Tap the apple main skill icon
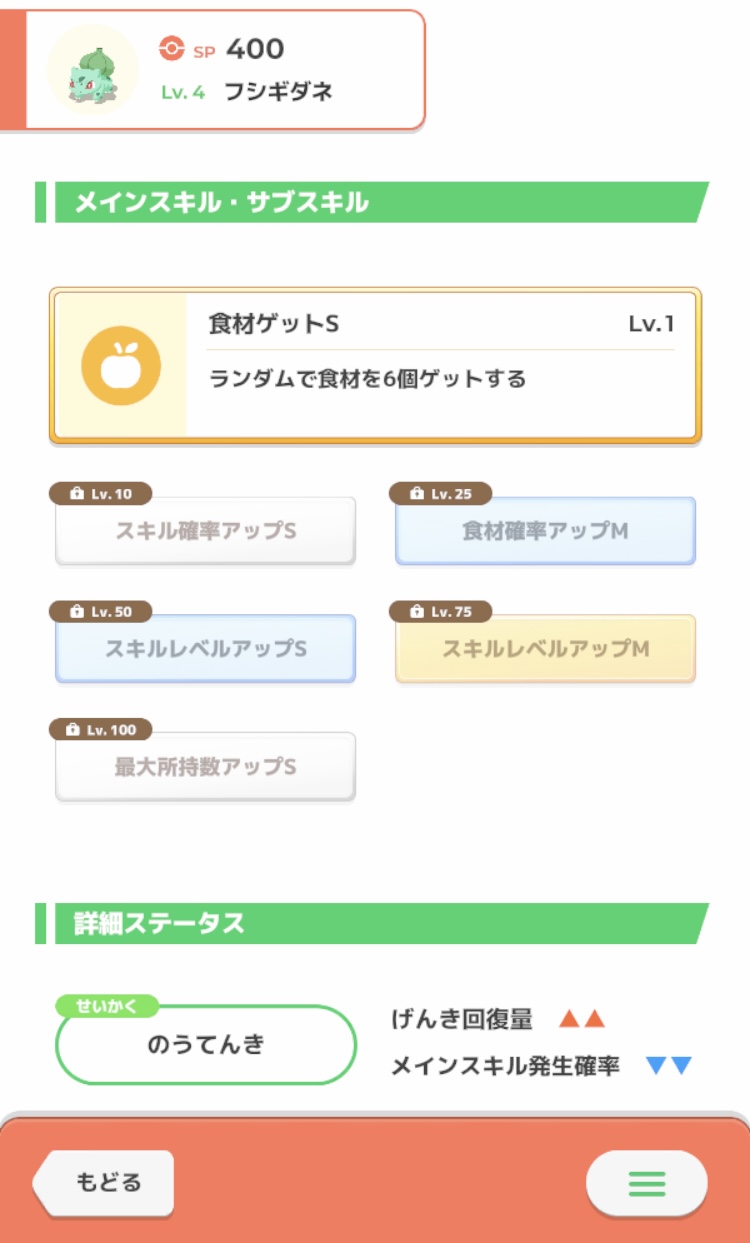This screenshot has width=750, height=1243. (x=121, y=365)
